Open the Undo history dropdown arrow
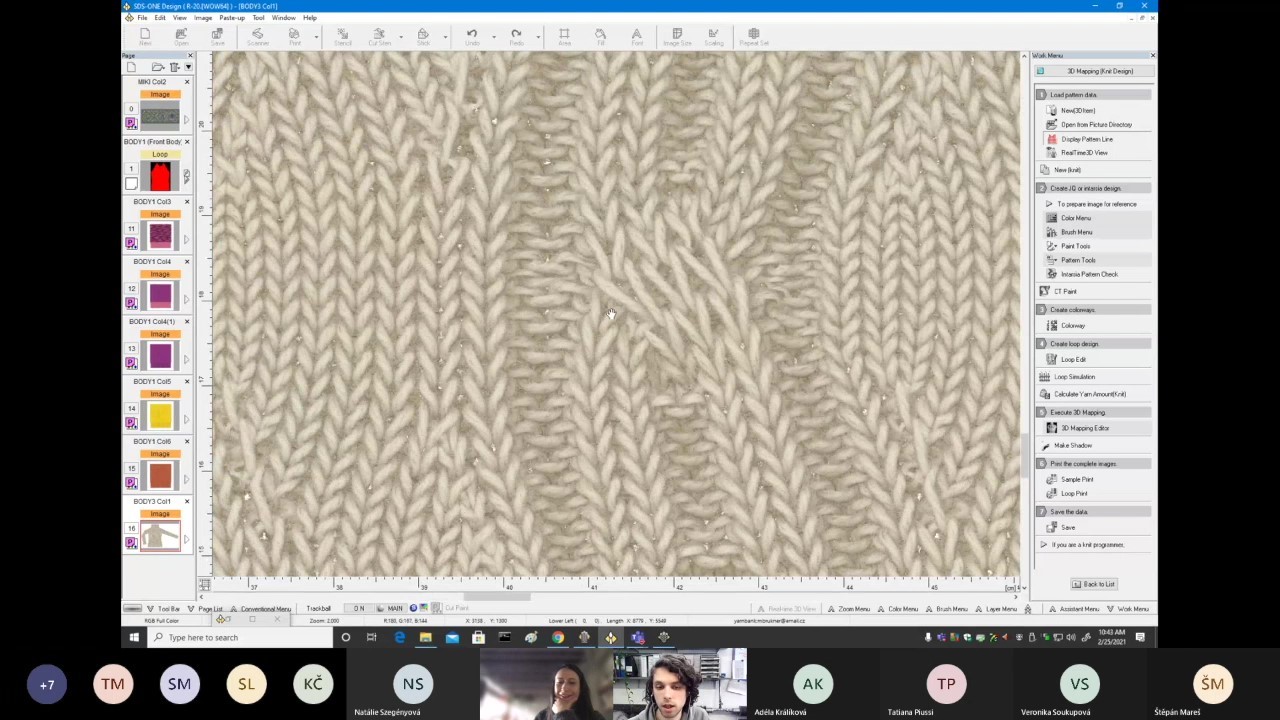 (x=493, y=37)
